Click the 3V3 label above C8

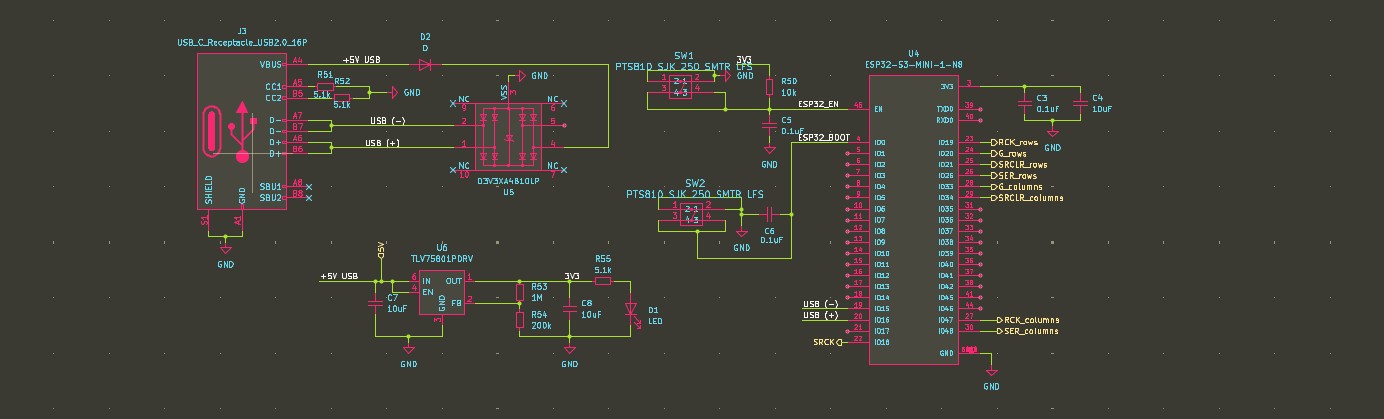[572, 276]
